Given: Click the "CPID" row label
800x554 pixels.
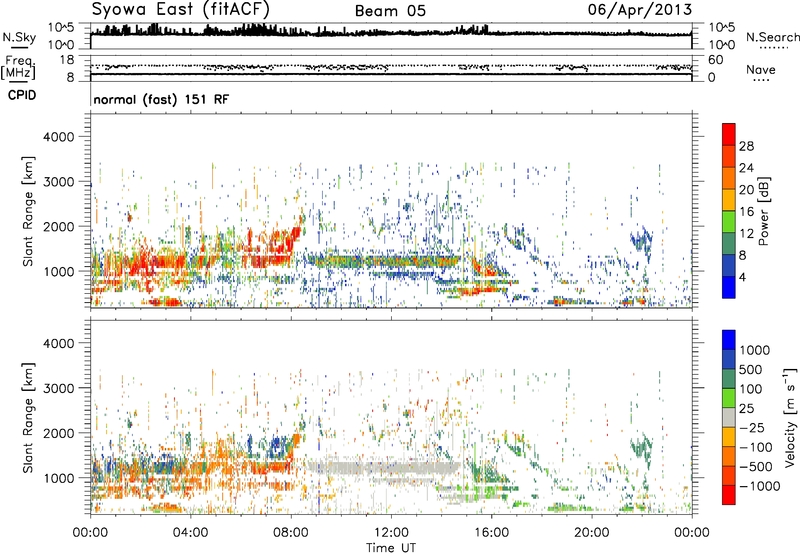Looking at the screenshot, I should tap(22, 95).
